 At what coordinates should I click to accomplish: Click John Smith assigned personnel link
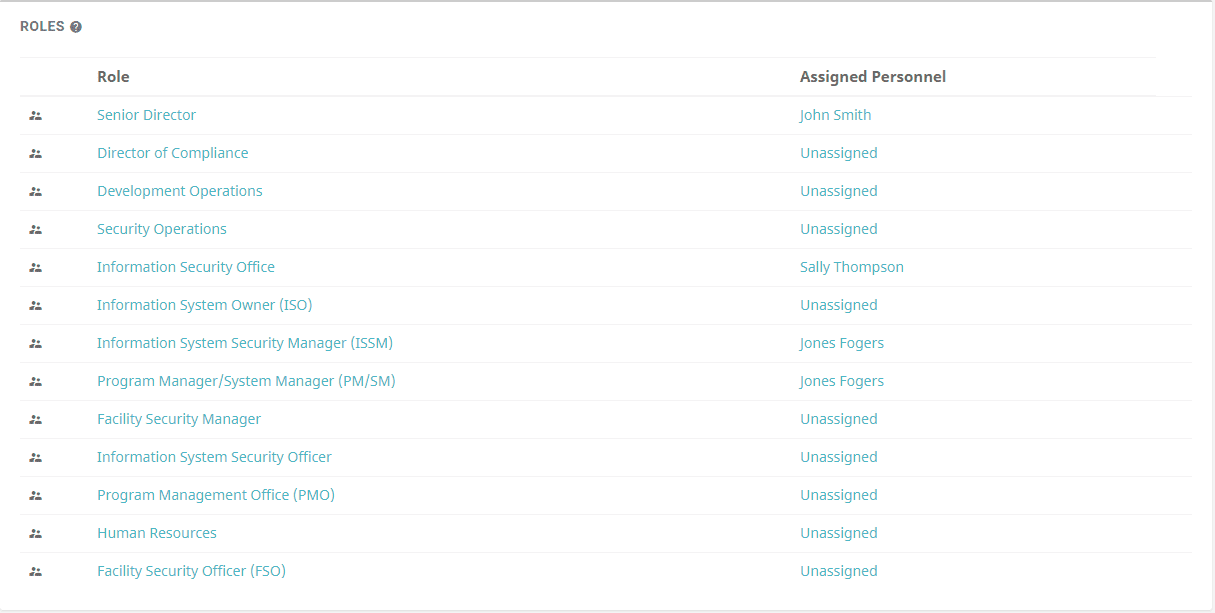click(835, 115)
